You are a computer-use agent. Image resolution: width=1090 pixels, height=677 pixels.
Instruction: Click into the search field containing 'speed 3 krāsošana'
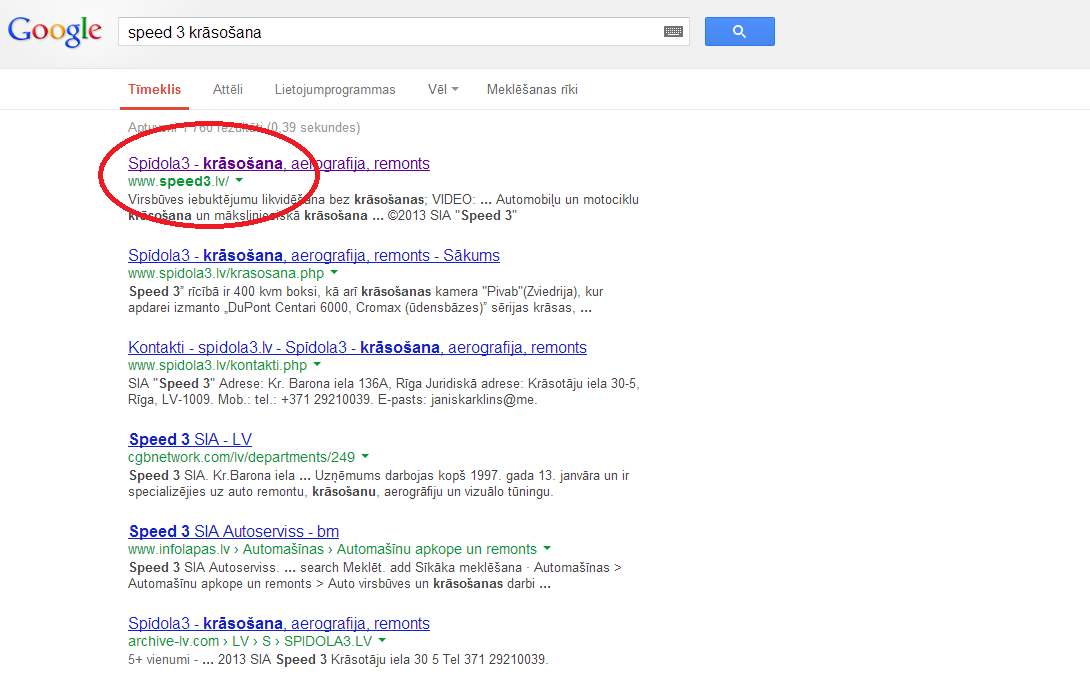tap(390, 32)
